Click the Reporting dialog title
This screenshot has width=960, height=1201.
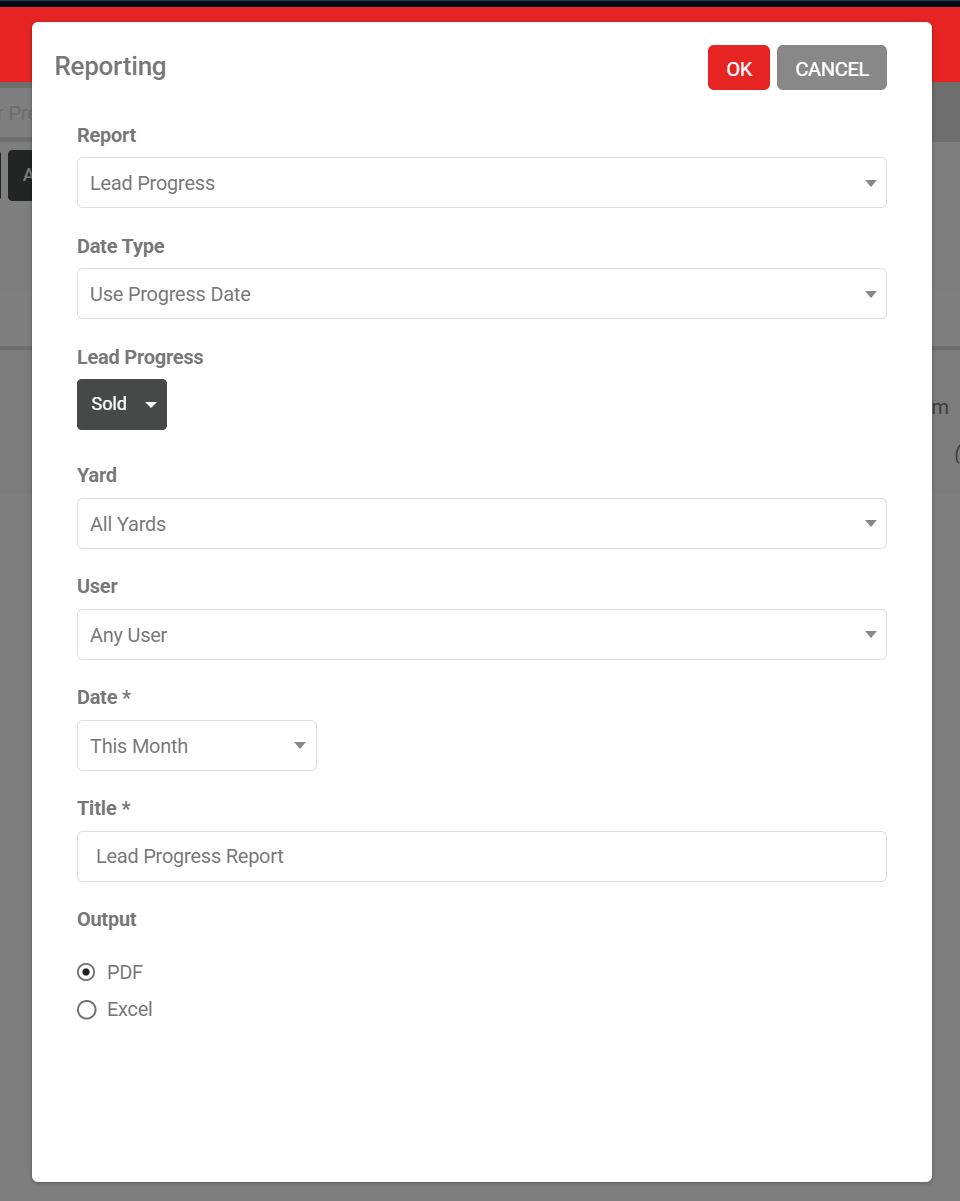(x=110, y=66)
